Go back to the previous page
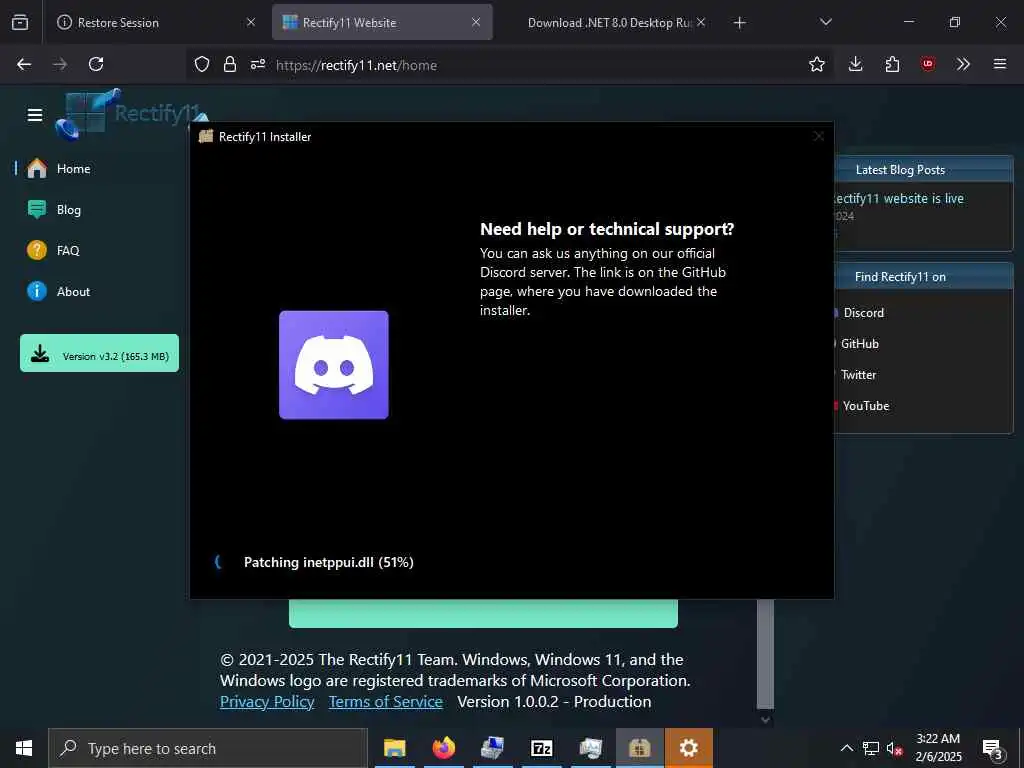1024x768 pixels. point(24,64)
